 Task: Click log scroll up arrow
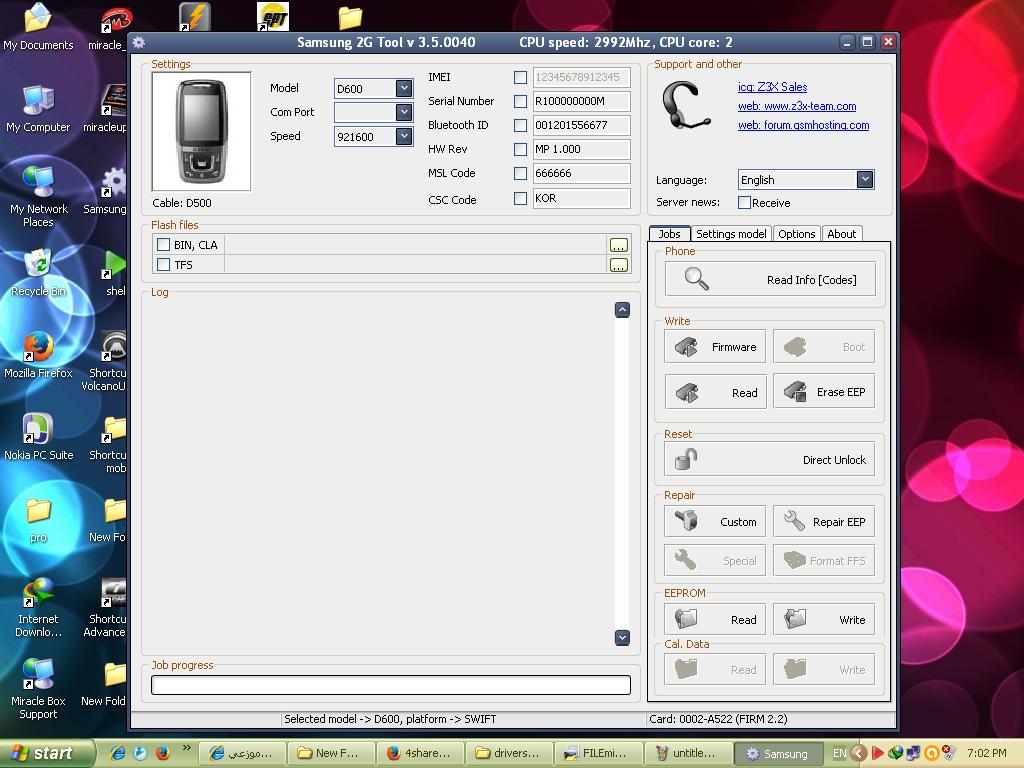[622, 309]
